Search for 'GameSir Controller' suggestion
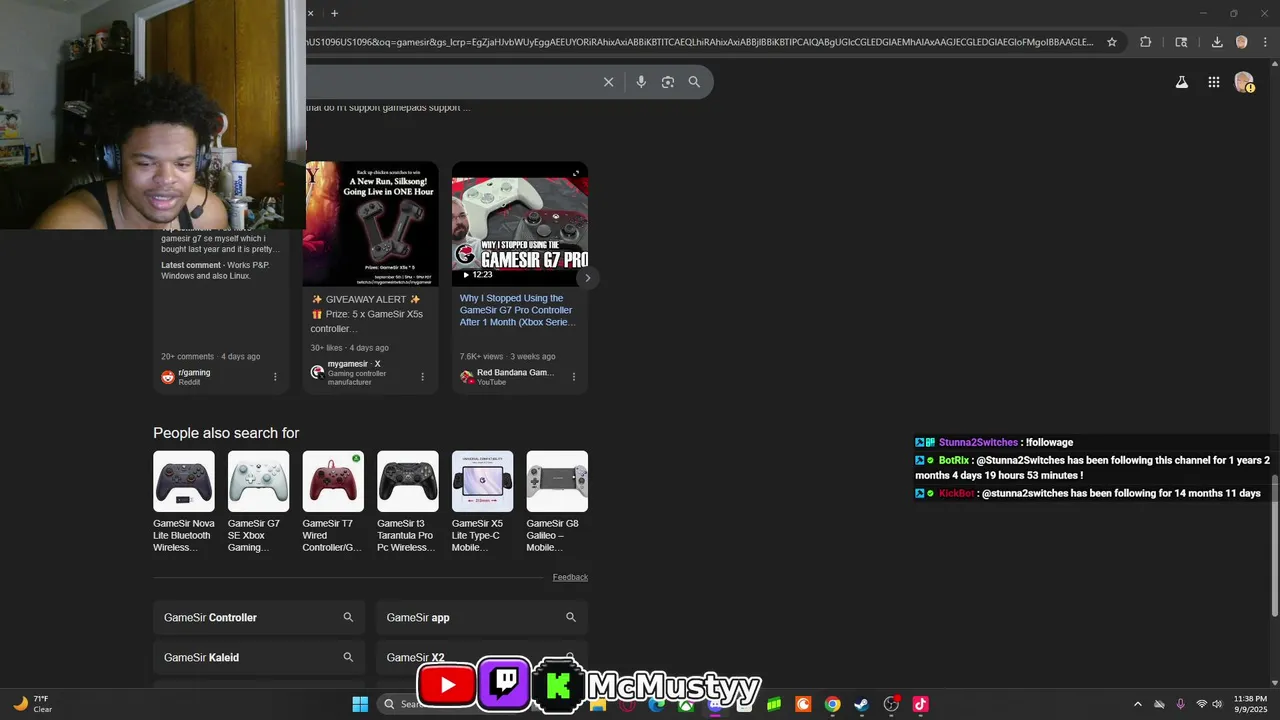The width and height of the screenshot is (1280, 720). 259,617
